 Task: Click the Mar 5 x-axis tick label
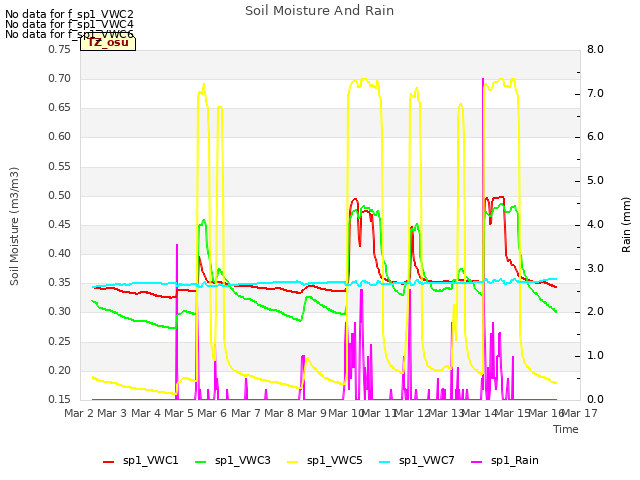click(x=179, y=413)
